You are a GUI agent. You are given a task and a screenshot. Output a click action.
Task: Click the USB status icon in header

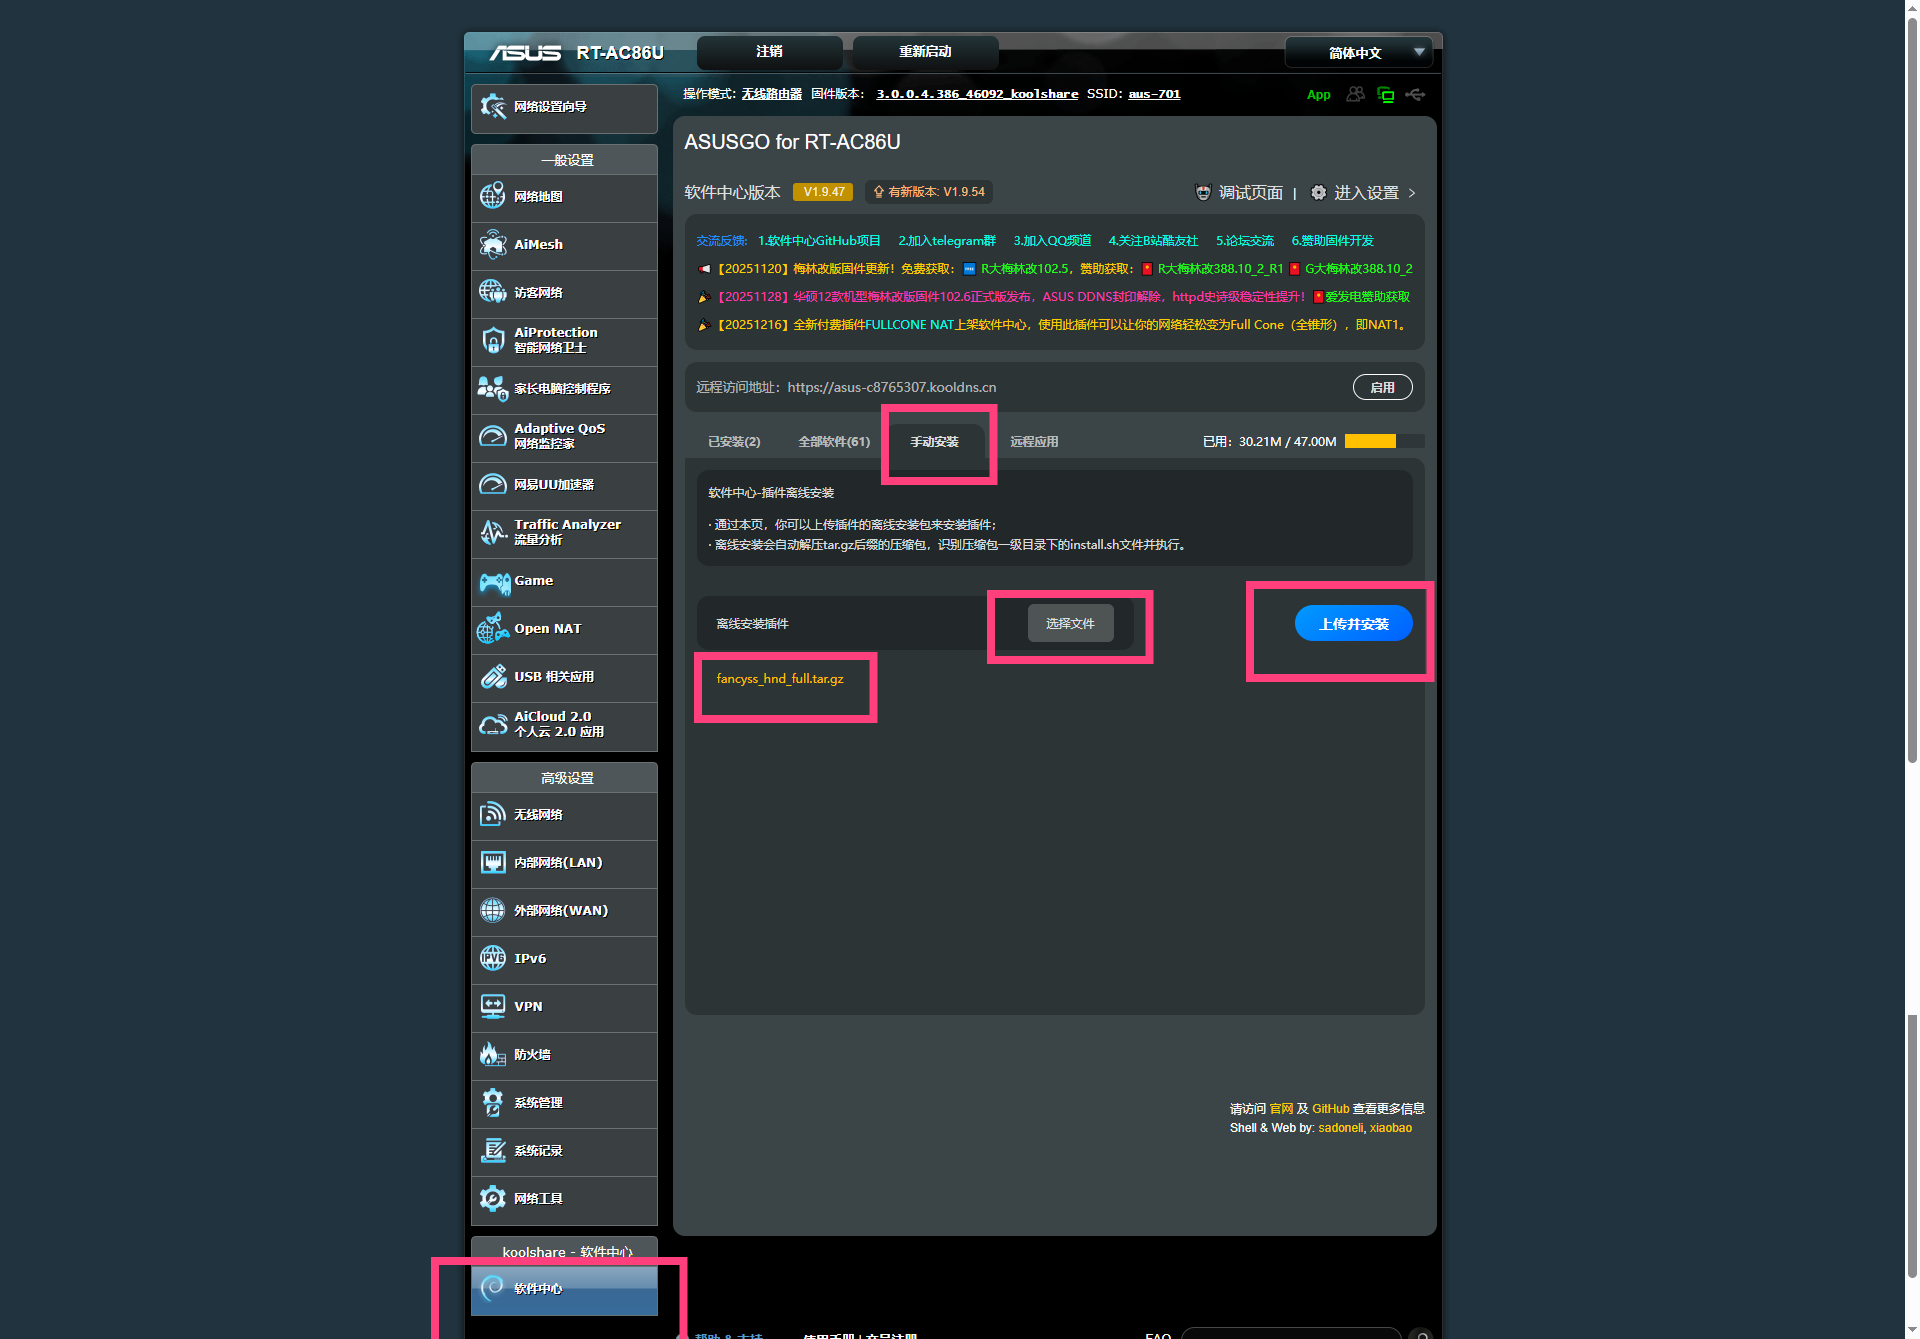click(1415, 95)
